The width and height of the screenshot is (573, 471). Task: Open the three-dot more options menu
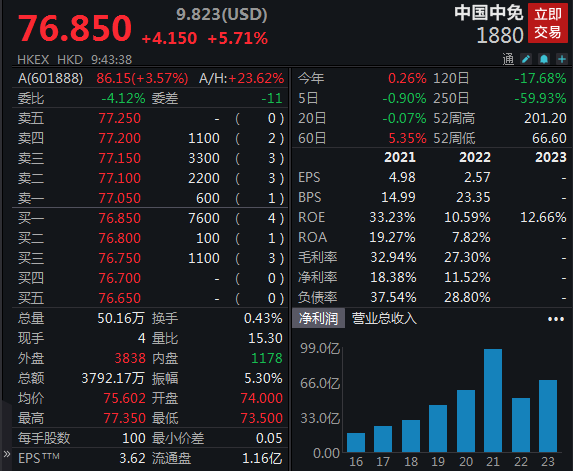(556, 319)
